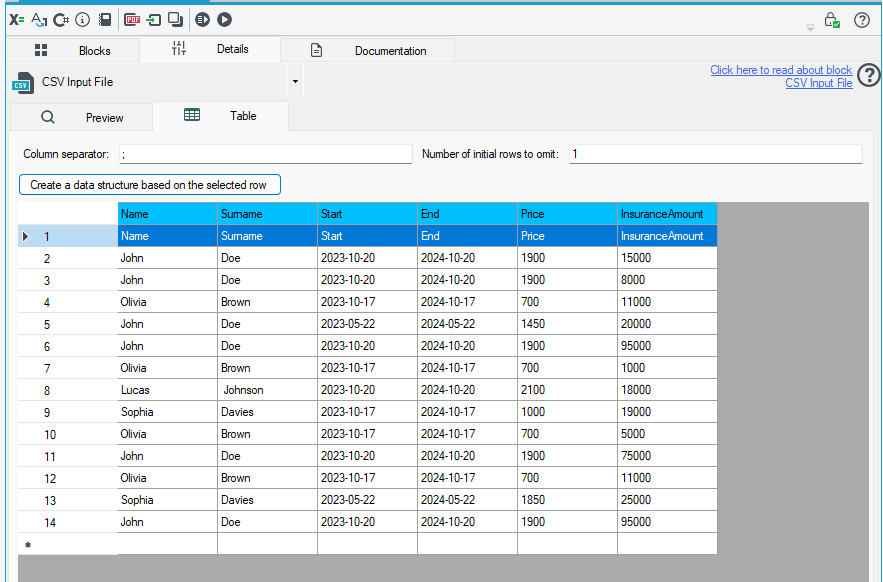Screen dimensions: 883x582
Task: Click the plain play run icon
Action: 224,20
